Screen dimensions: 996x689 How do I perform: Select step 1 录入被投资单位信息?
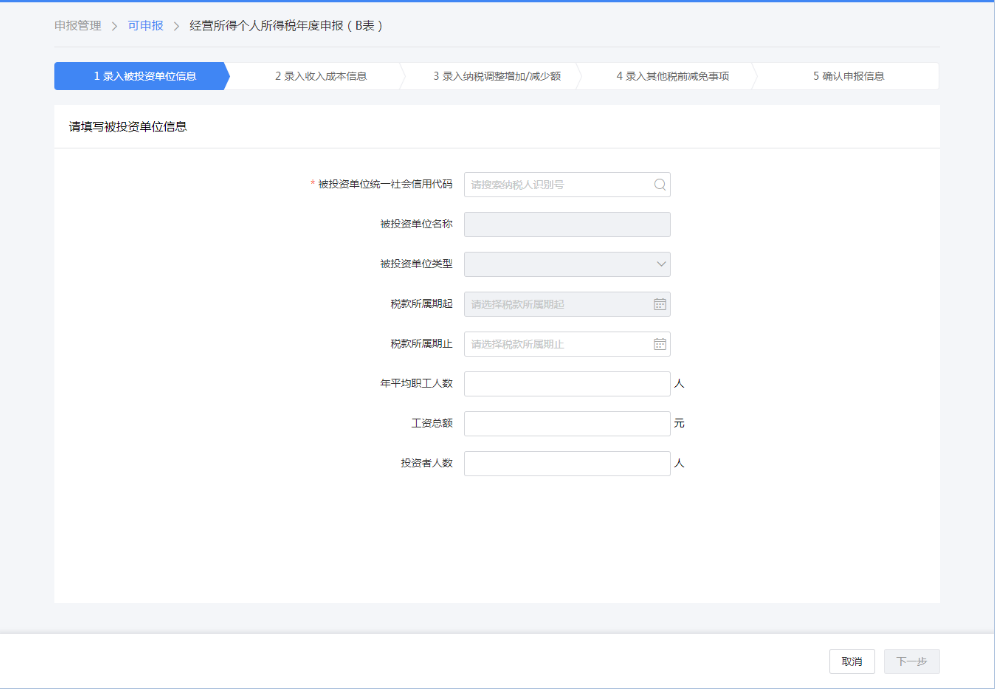(x=144, y=76)
